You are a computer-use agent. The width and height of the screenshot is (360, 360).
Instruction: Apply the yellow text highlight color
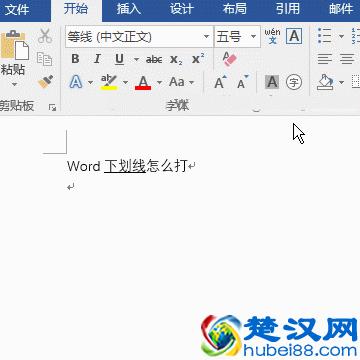[x=109, y=82]
